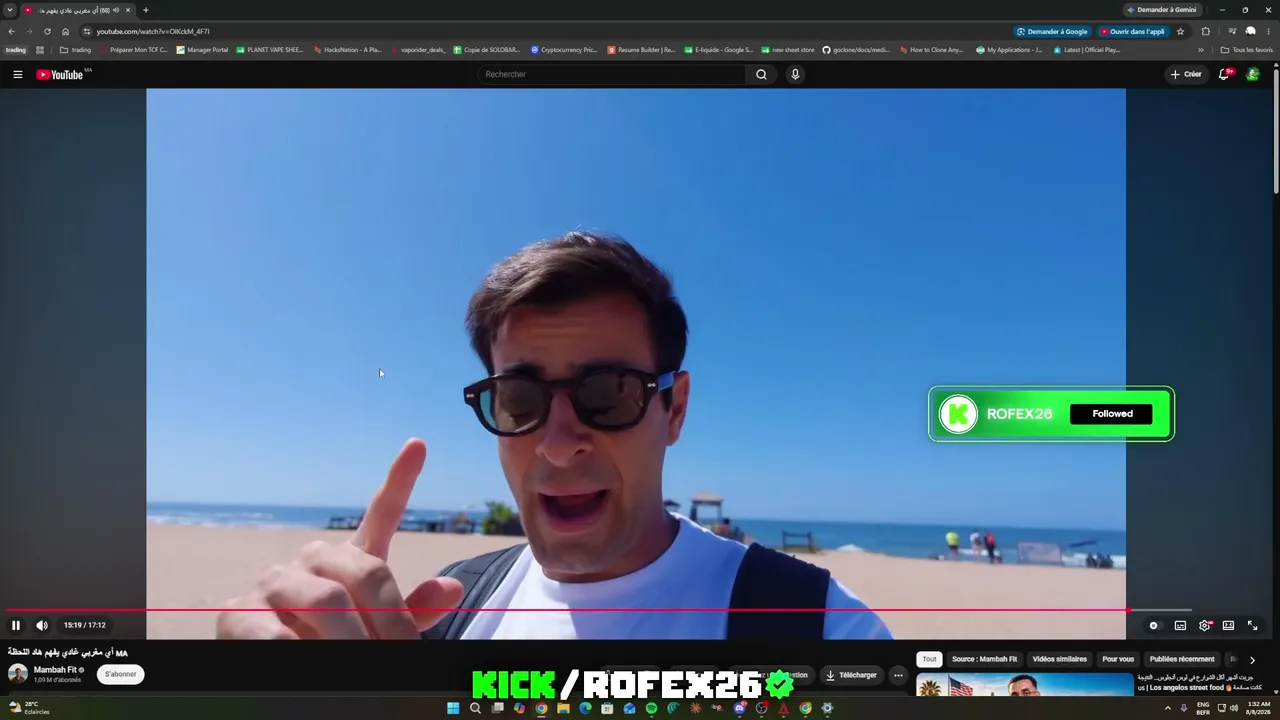Image resolution: width=1280 pixels, height=720 pixels.
Task: Select the Source : Mambah Fit chip
Action: [984, 659]
